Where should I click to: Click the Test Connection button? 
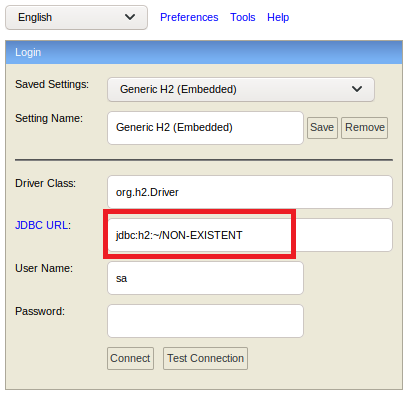coord(205,358)
